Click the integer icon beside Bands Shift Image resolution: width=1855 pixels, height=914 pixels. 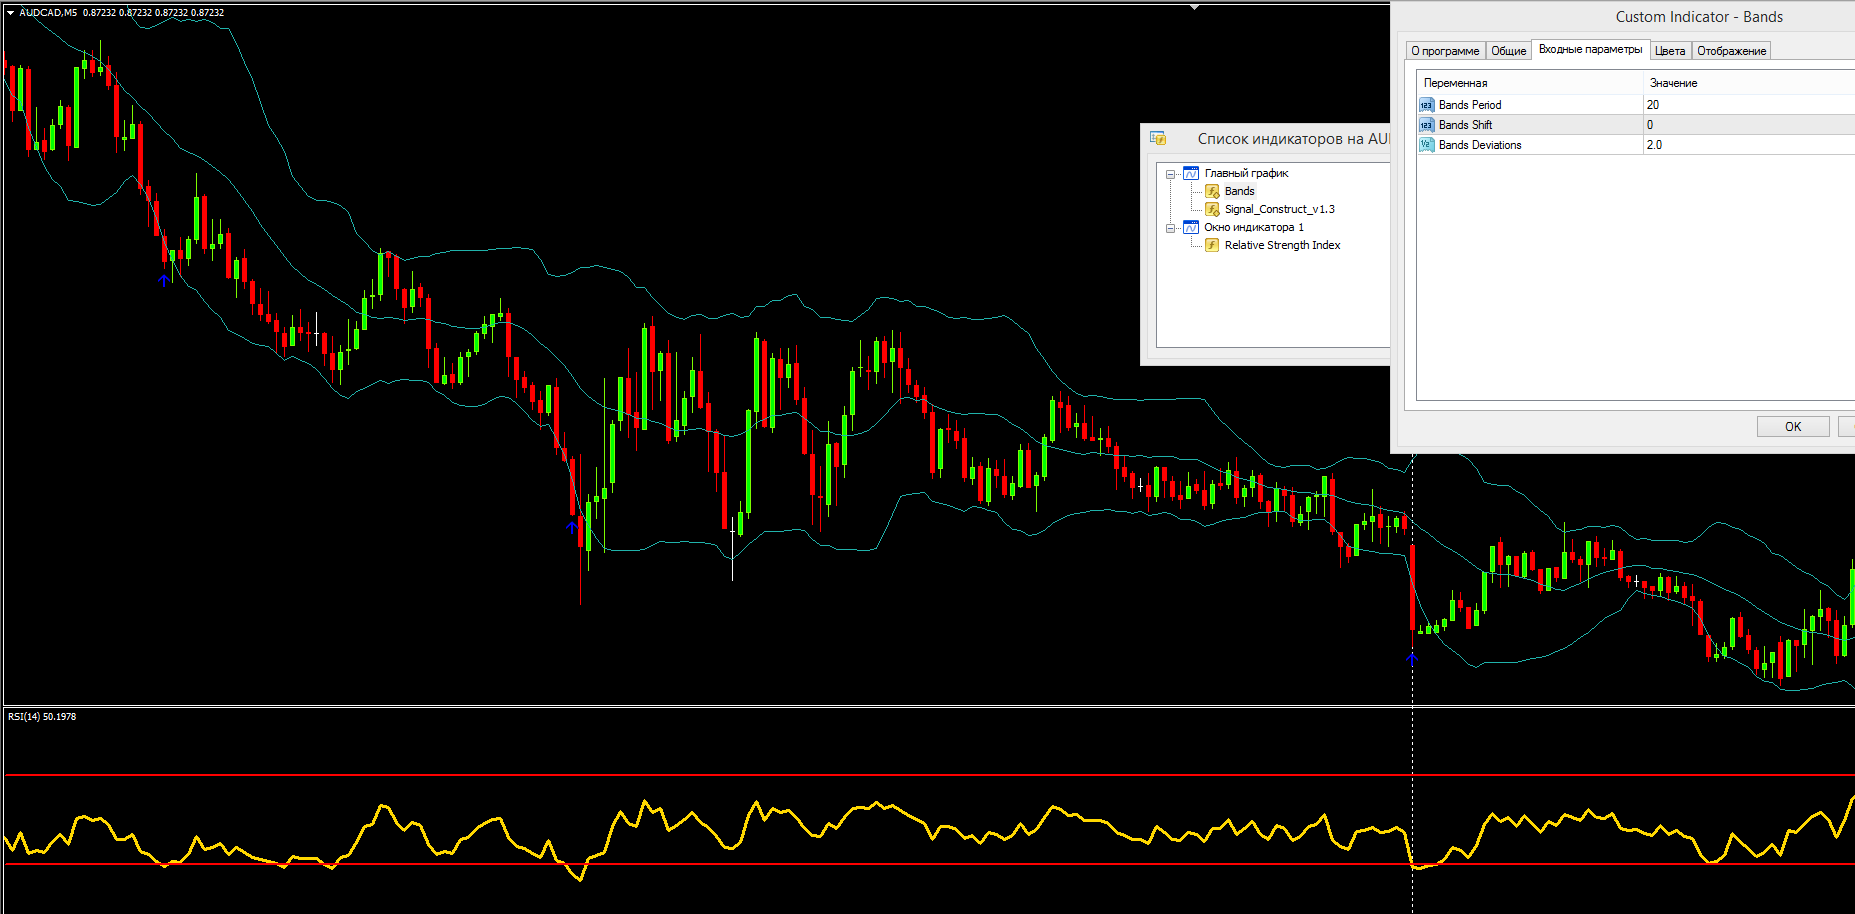(1427, 125)
